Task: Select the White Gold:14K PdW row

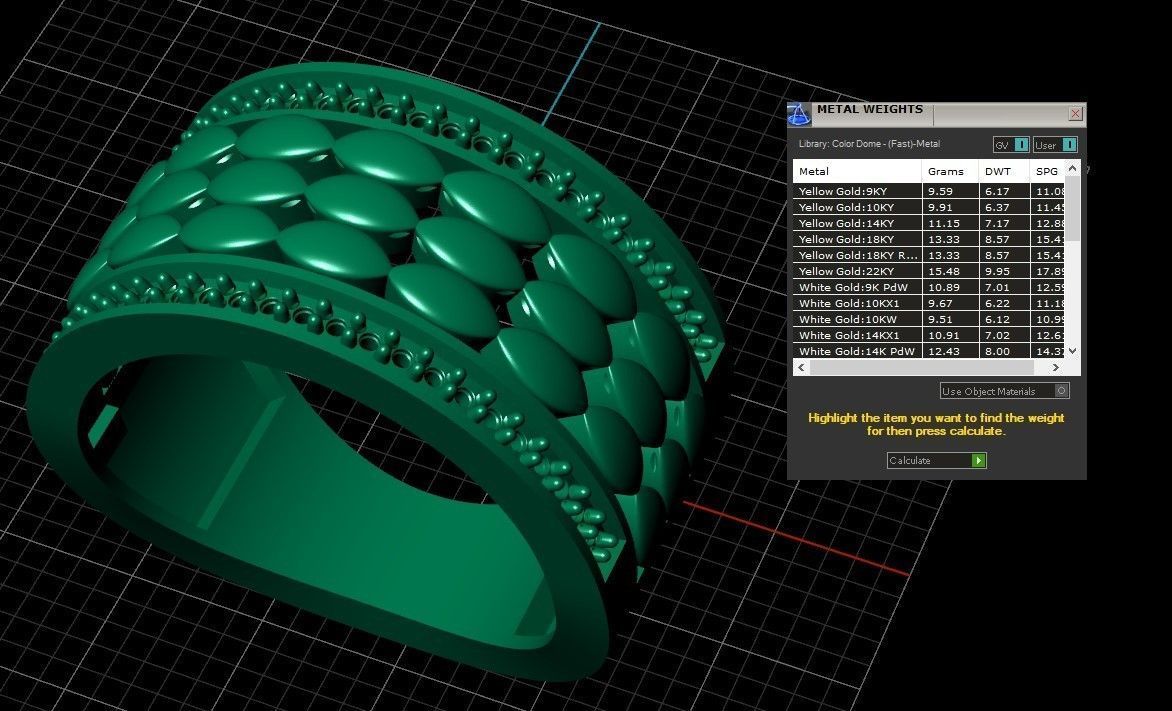Action: coord(929,351)
